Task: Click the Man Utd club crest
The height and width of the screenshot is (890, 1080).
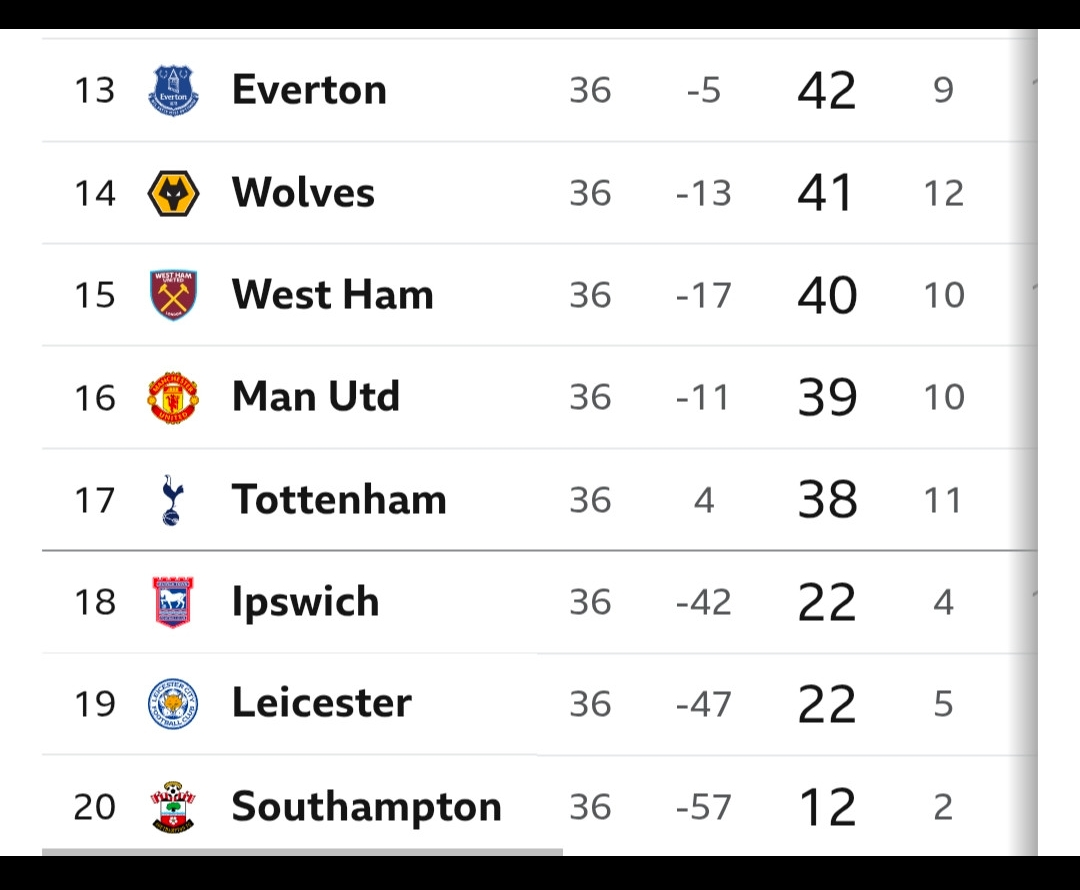Action: tap(174, 397)
